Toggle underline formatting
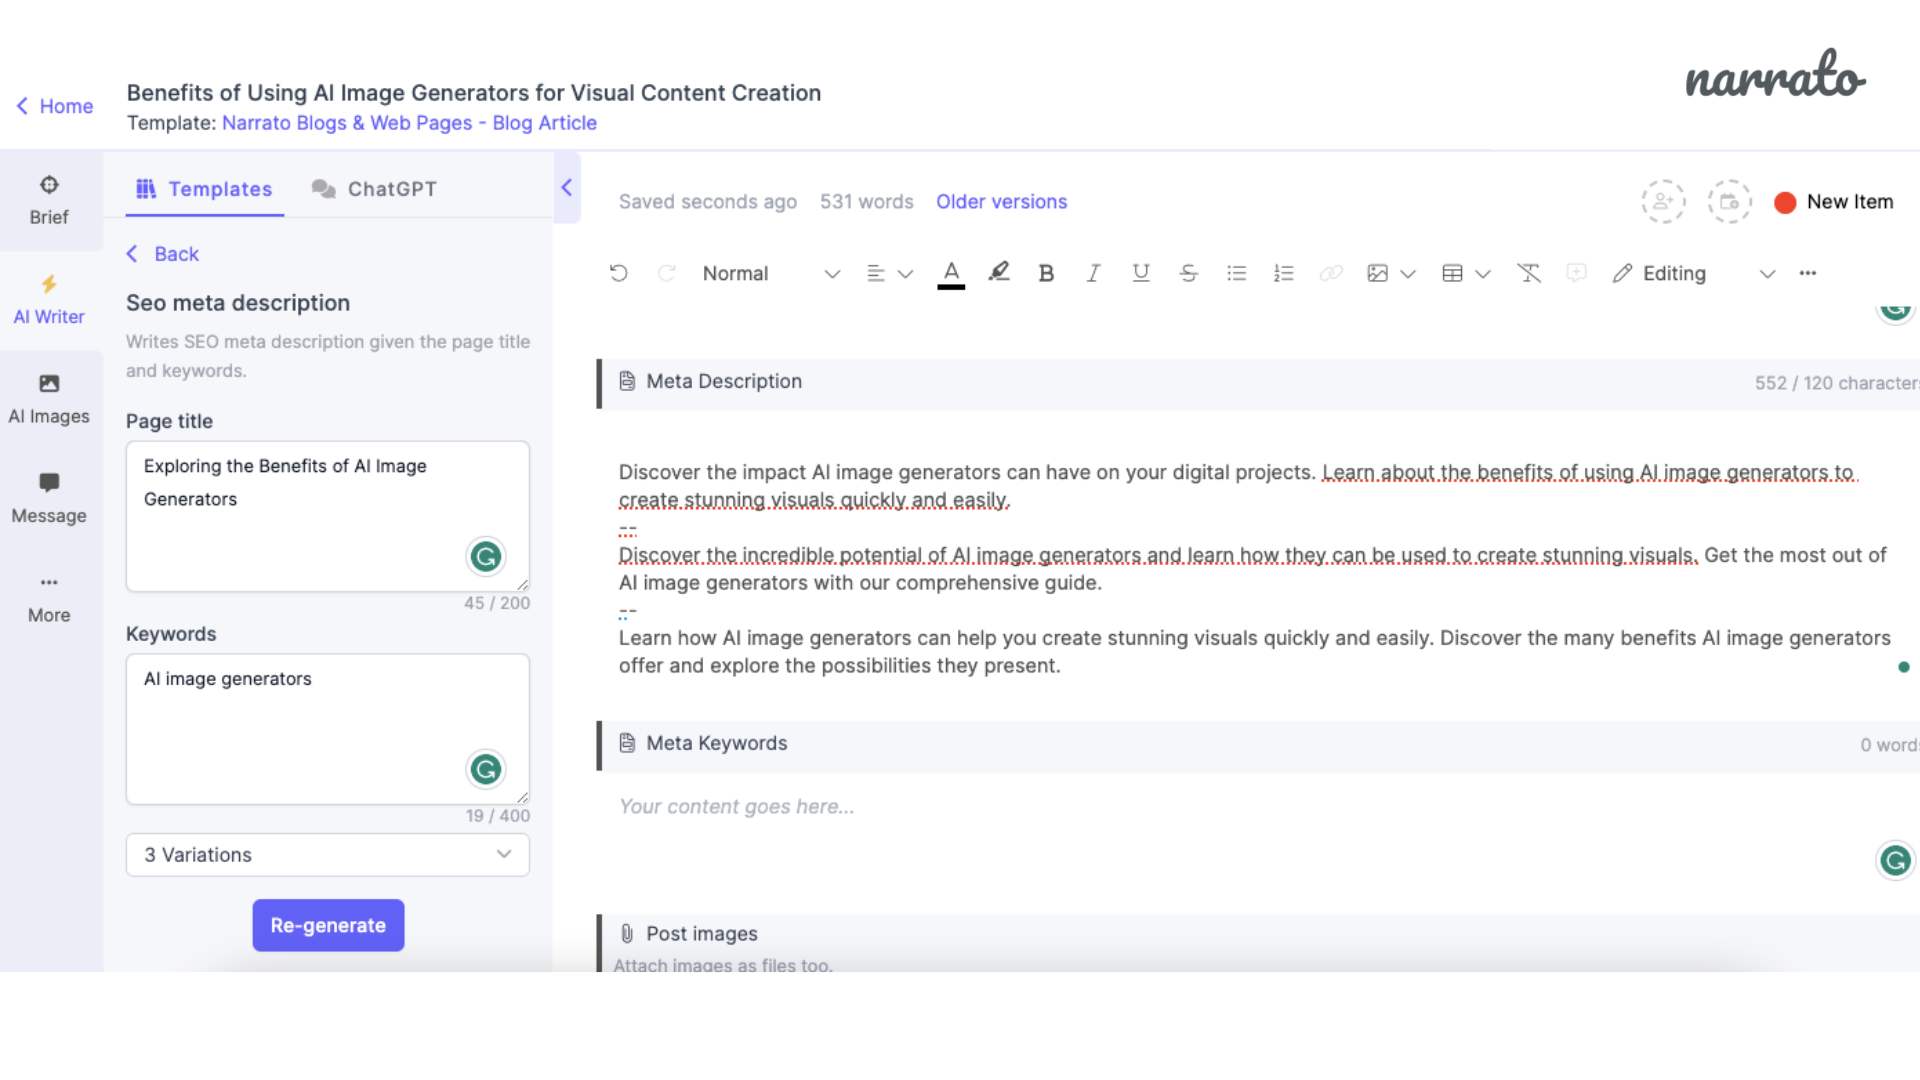 [1141, 273]
